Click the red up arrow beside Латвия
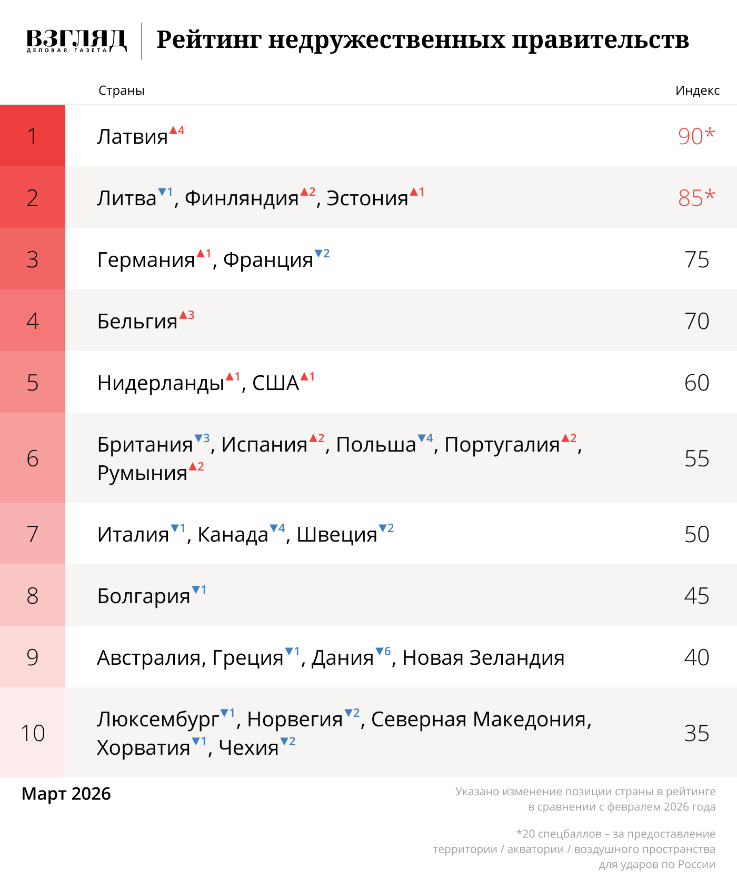The width and height of the screenshot is (737, 890). [x=173, y=130]
